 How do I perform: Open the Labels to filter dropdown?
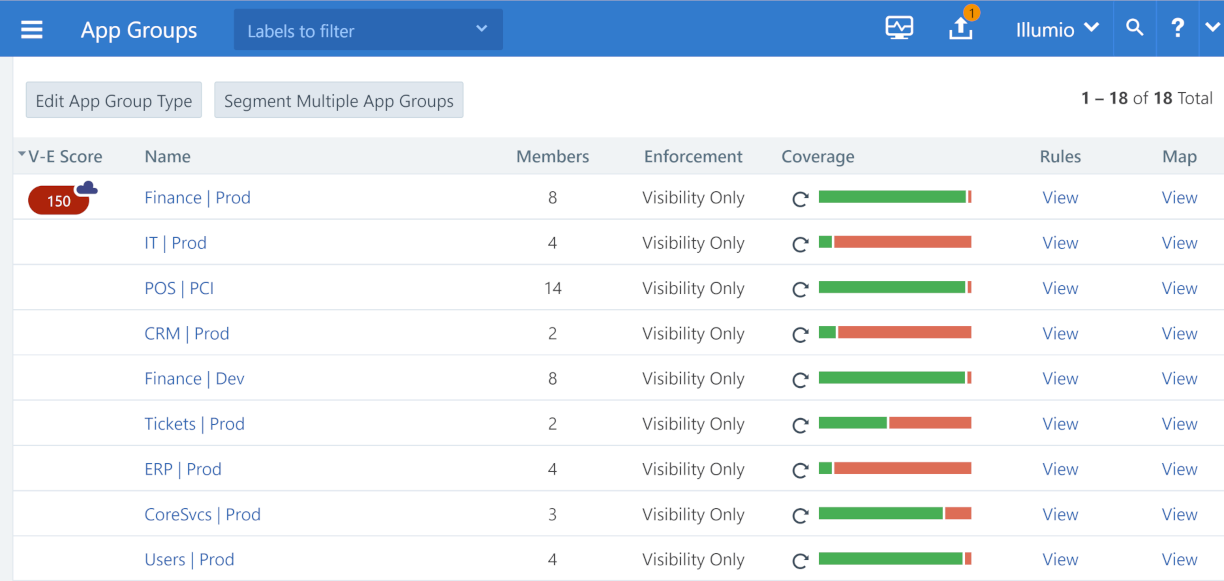click(x=368, y=30)
